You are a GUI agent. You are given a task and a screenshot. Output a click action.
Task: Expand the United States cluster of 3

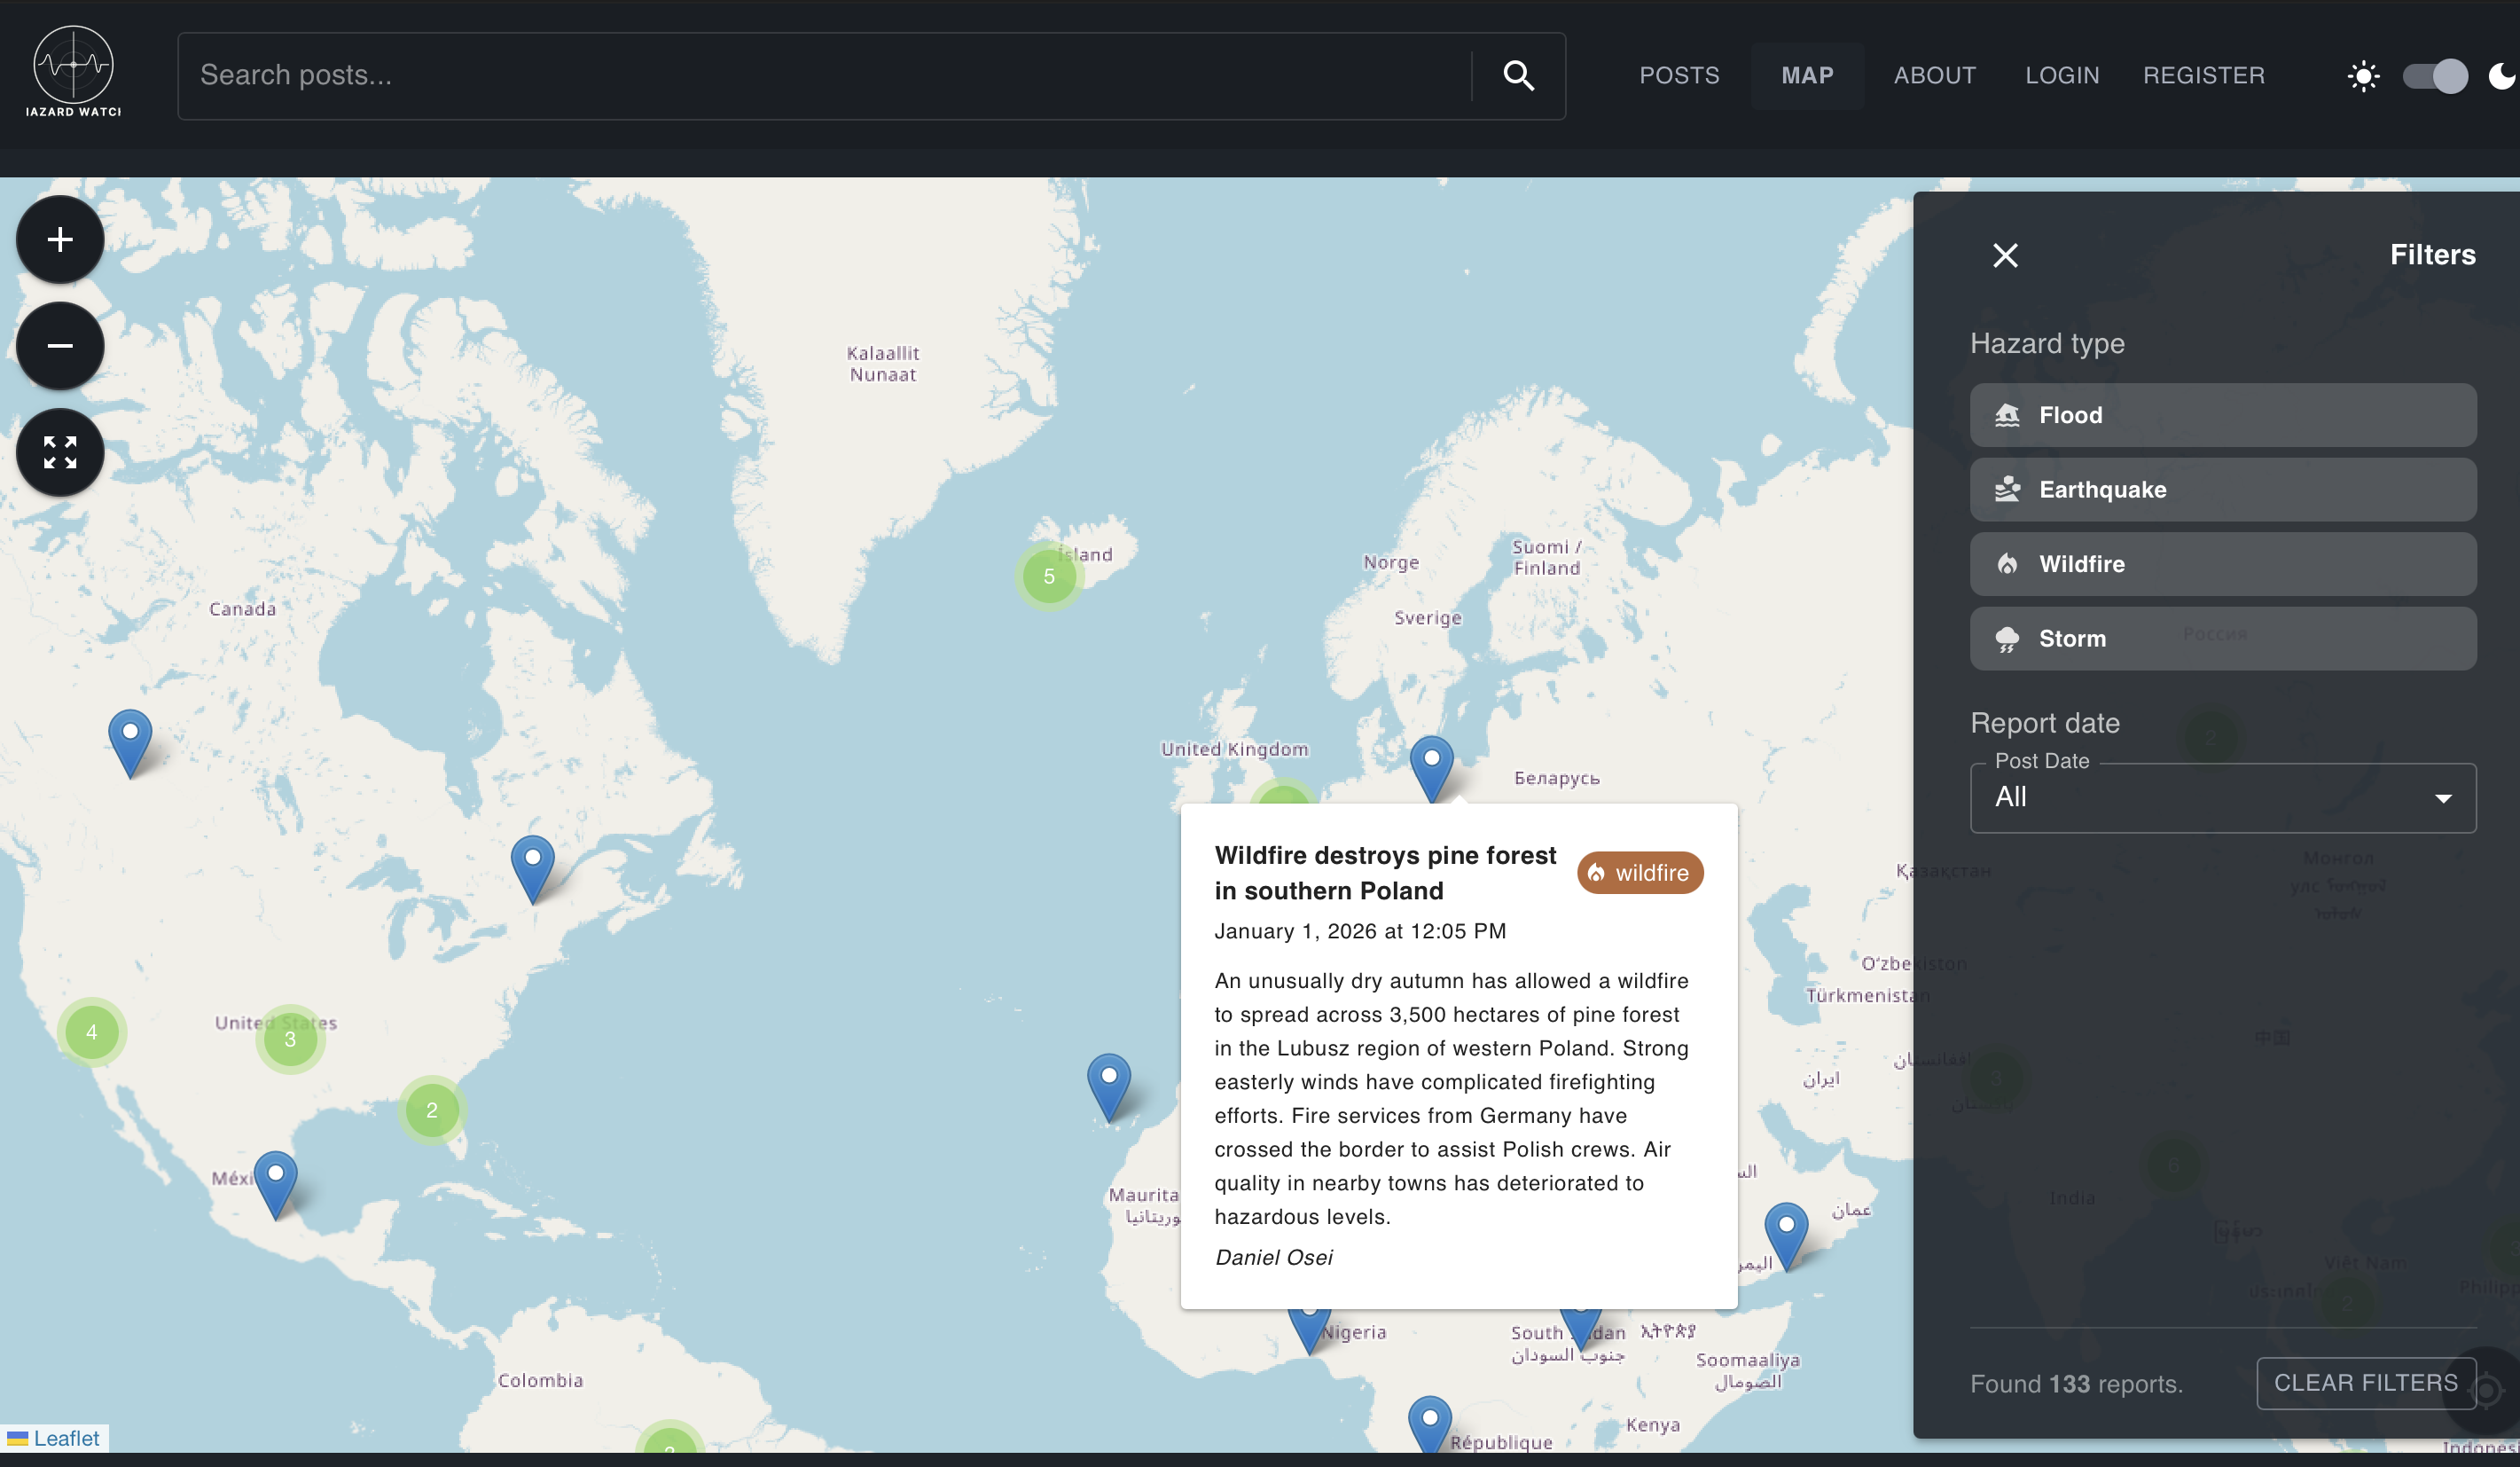tap(290, 1039)
